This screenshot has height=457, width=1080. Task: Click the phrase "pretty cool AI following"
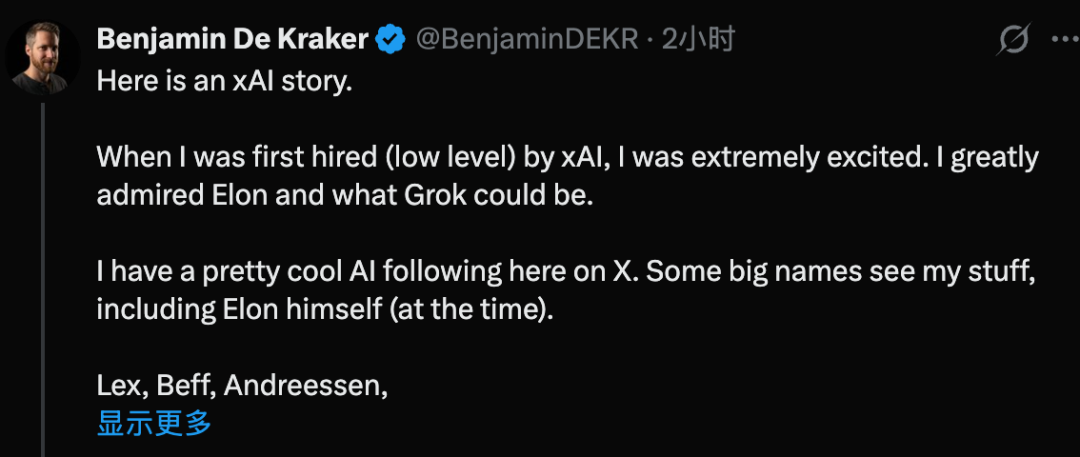348,272
